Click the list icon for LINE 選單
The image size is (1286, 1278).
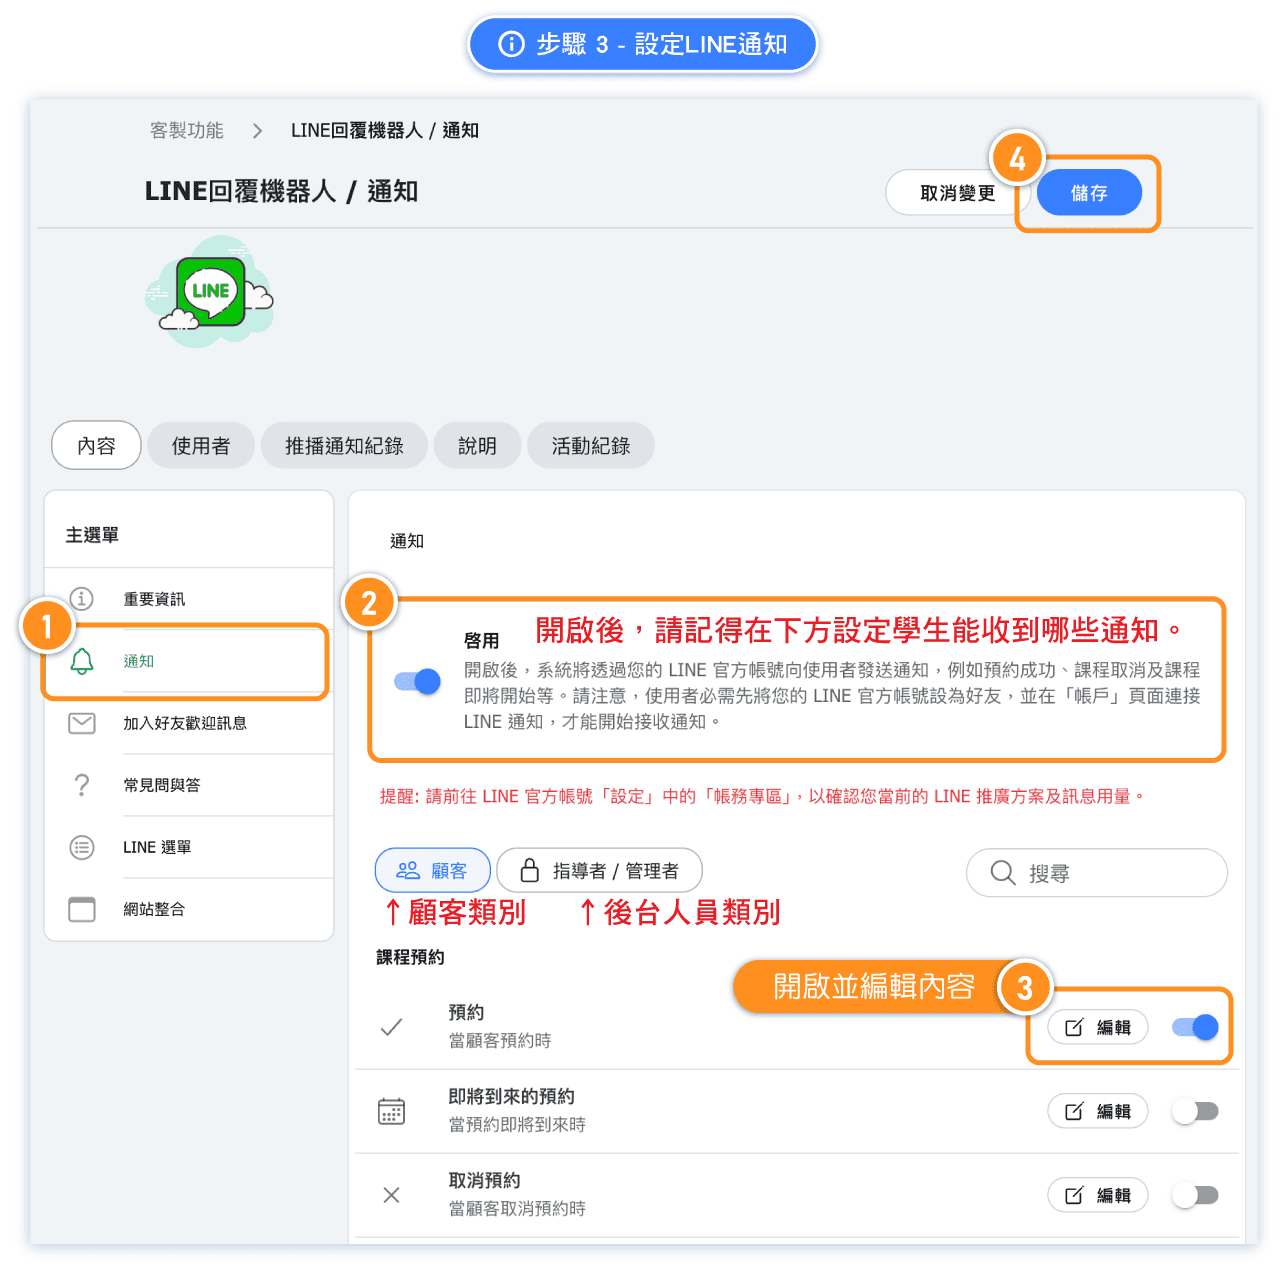coord(82,847)
